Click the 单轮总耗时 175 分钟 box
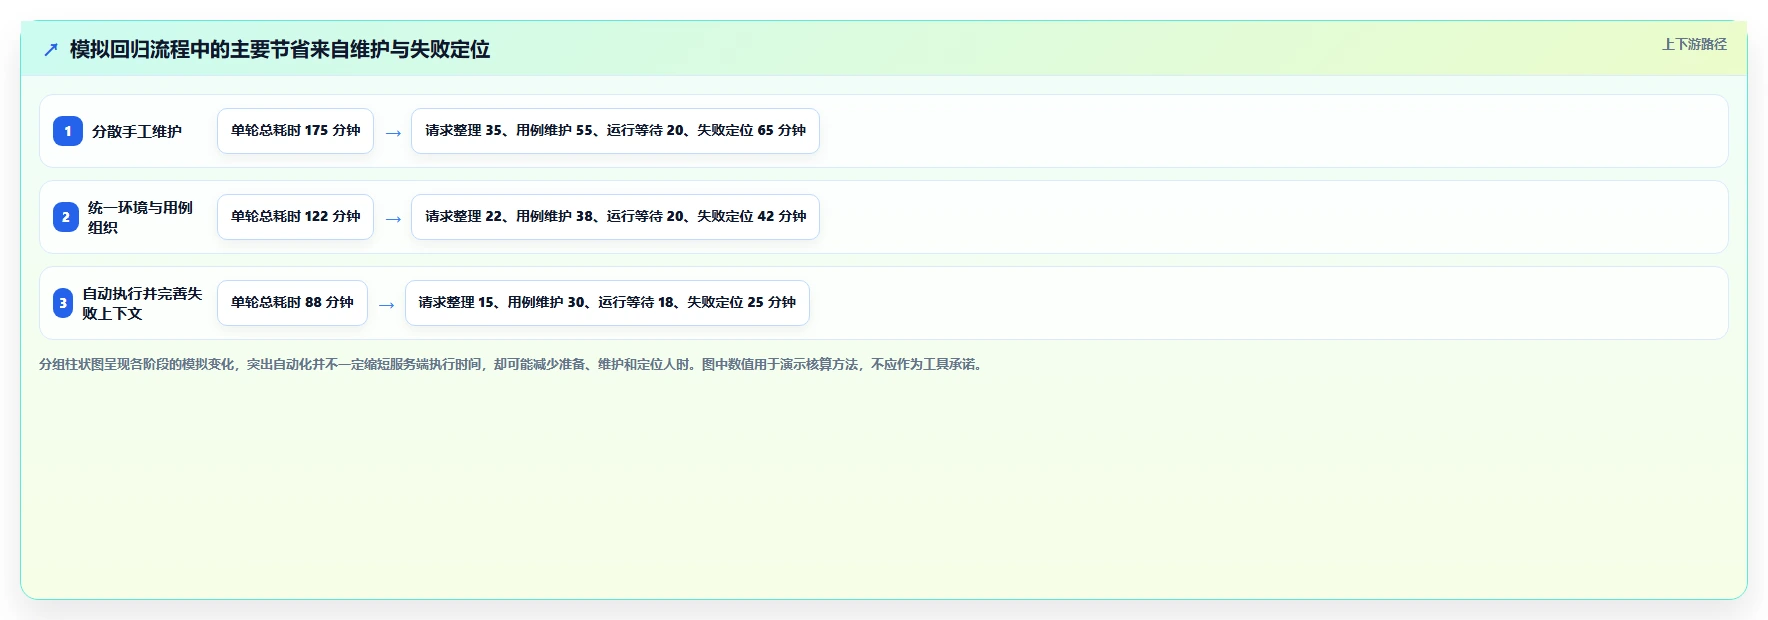The image size is (1768, 620). tap(295, 131)
